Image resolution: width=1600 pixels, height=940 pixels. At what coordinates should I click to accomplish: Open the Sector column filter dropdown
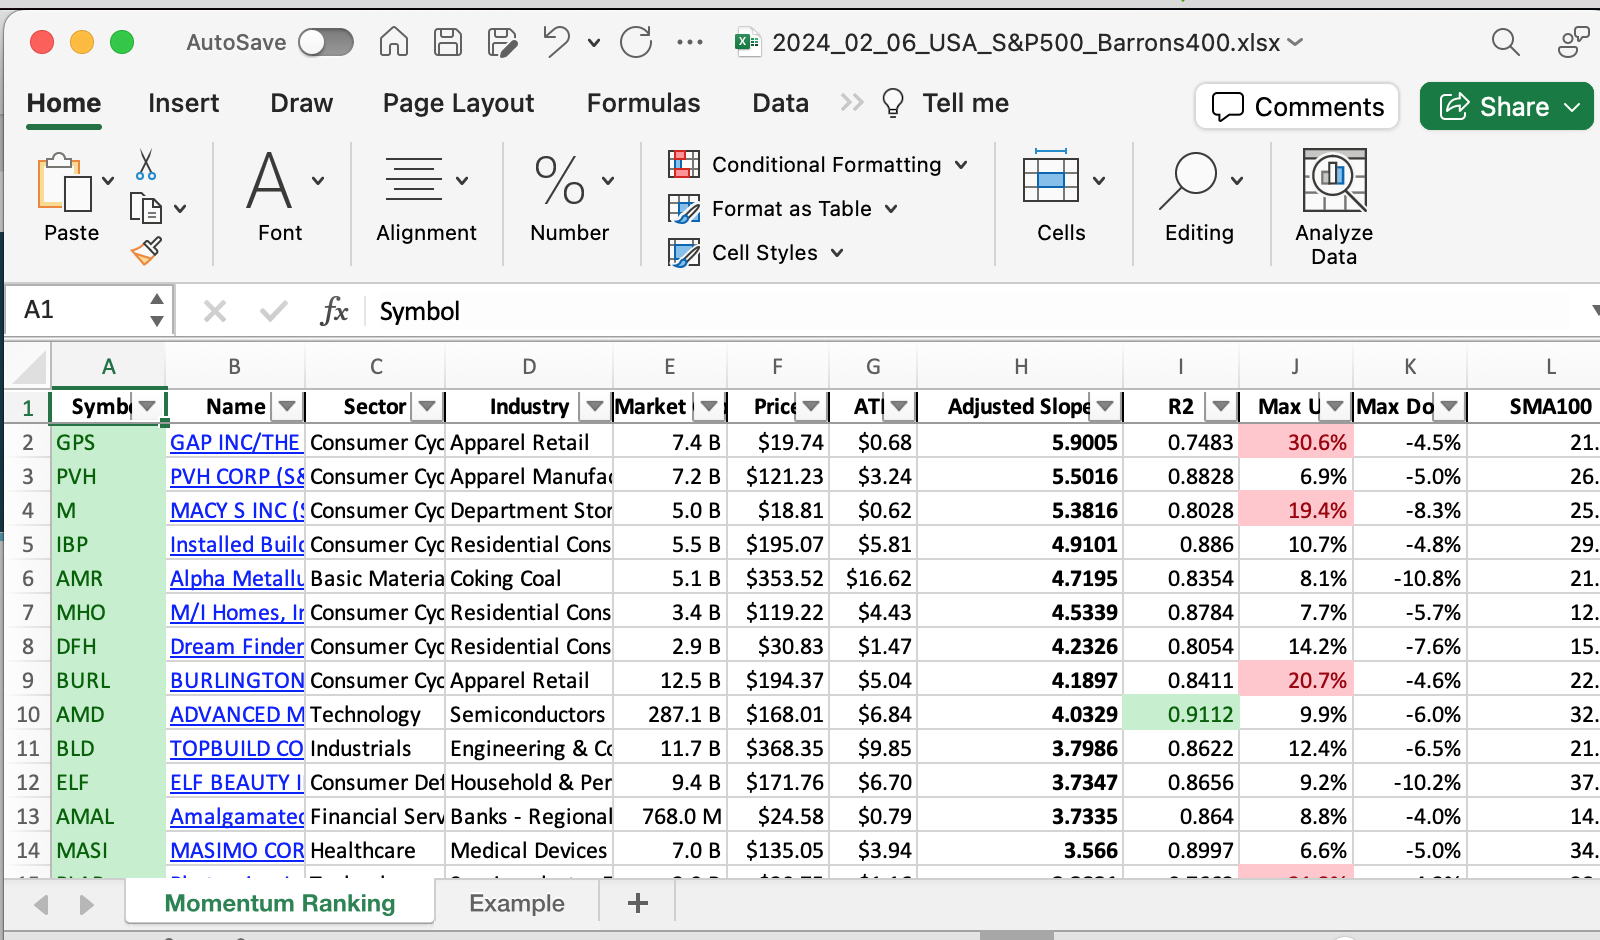428,406
